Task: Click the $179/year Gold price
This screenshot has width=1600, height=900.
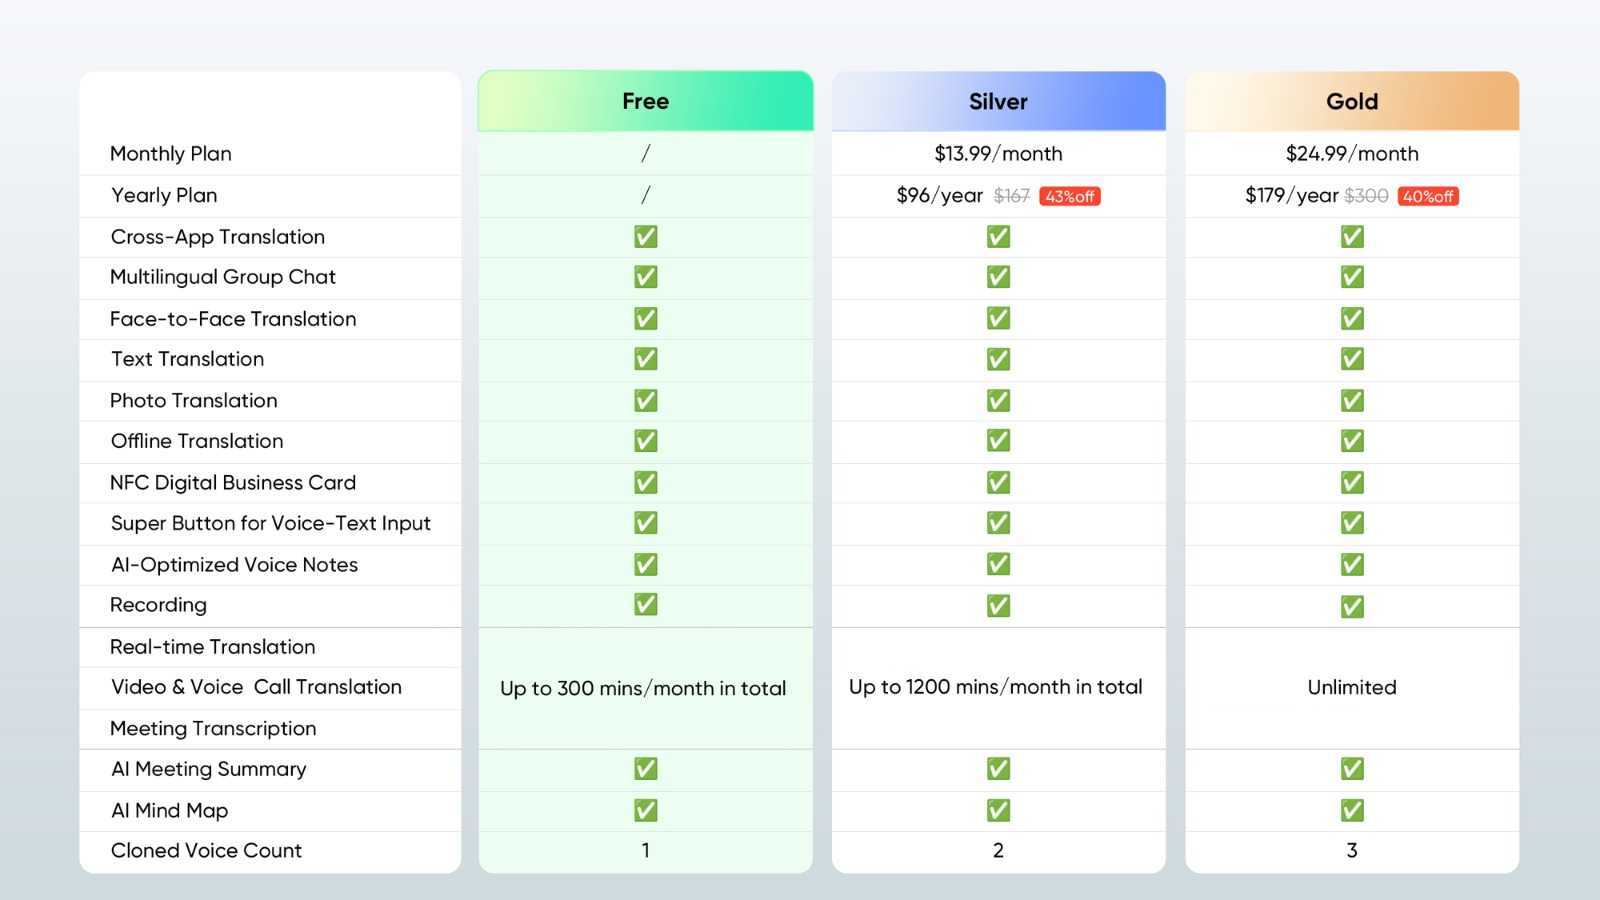Action: (x=1291, y=195)
